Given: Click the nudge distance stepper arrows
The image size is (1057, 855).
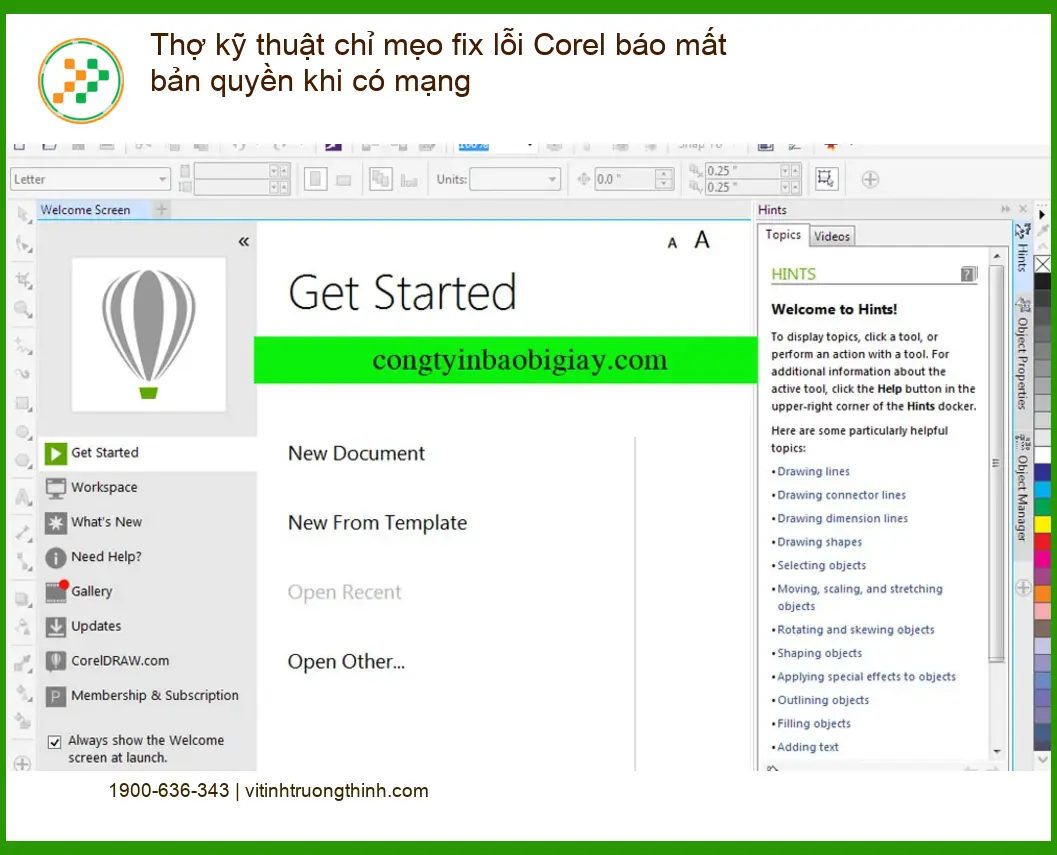Looking at the screenshot, I should coord(664,179).
